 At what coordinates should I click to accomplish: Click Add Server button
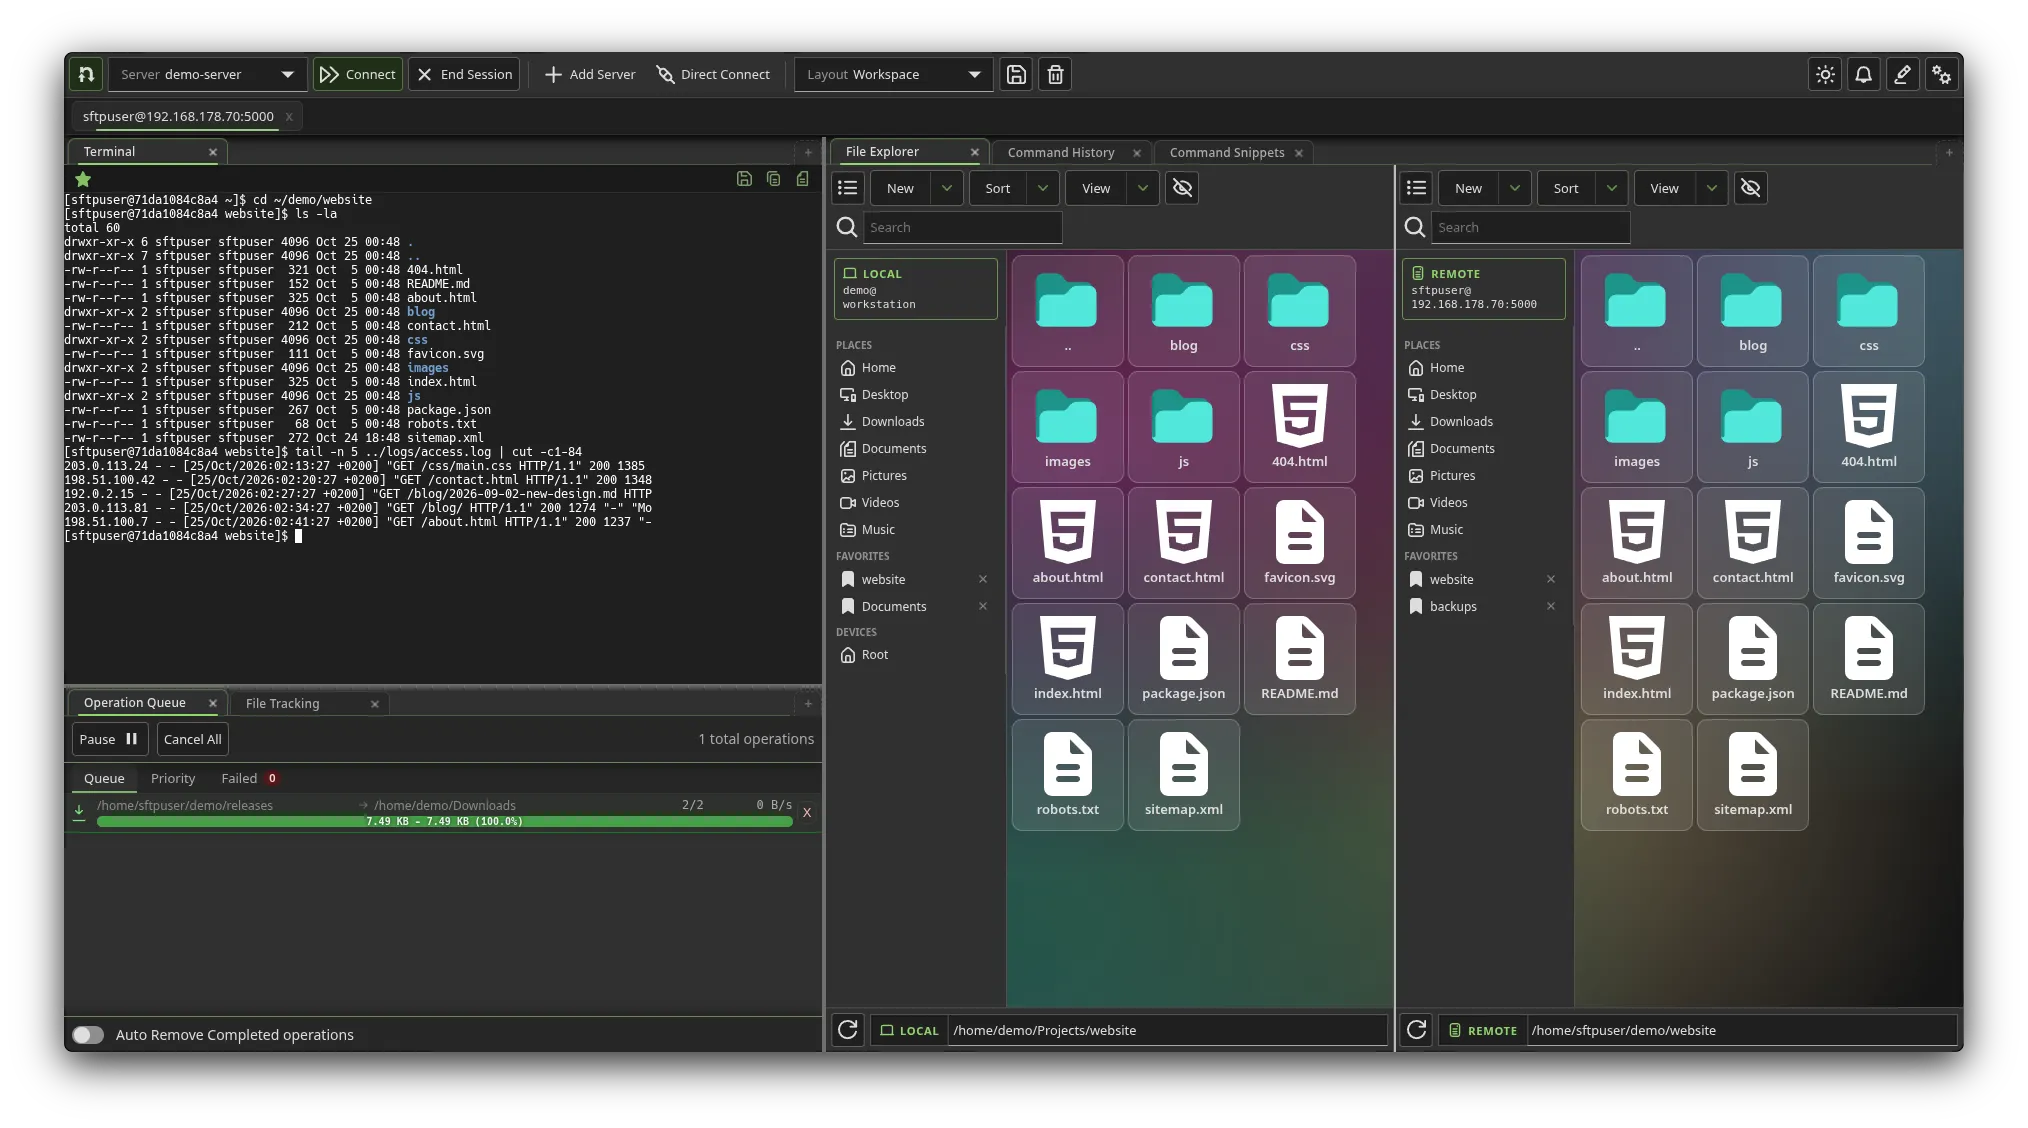point(590,74)
